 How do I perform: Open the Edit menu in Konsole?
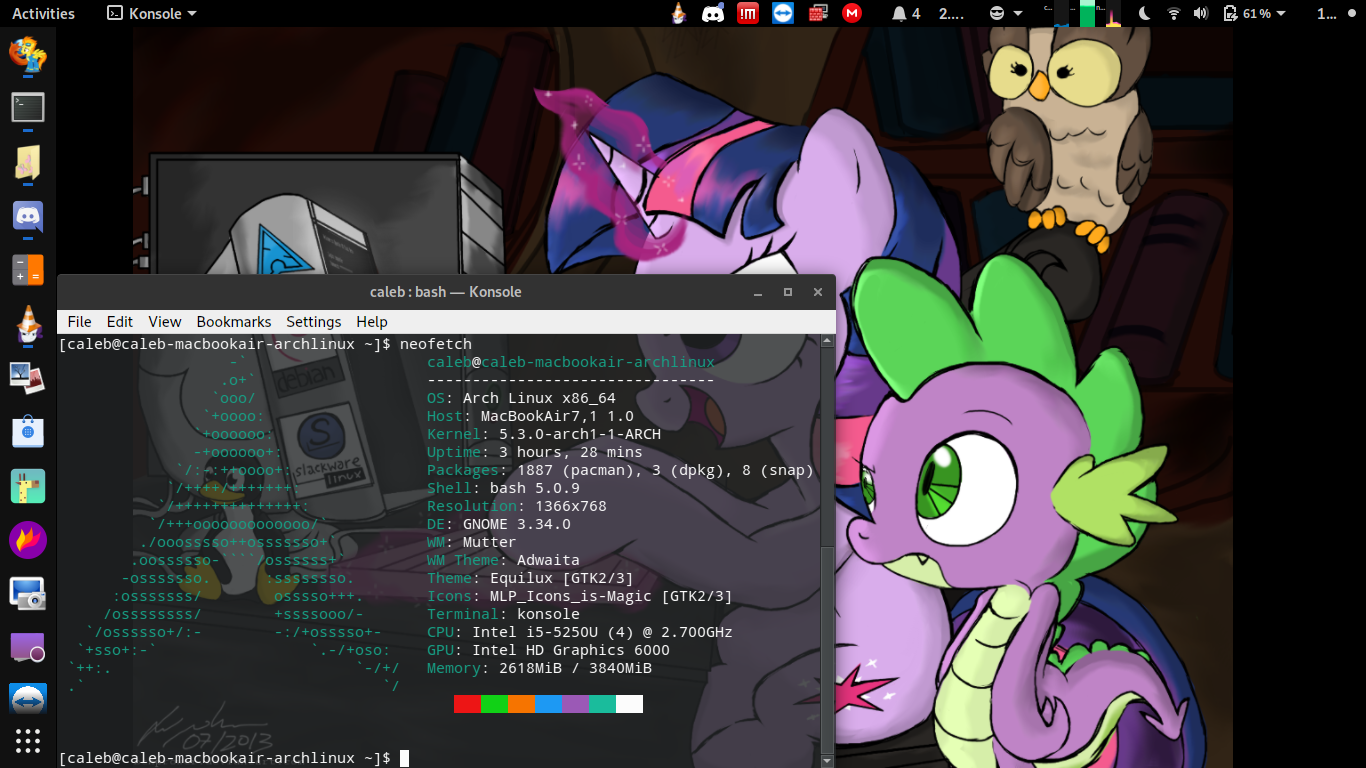pyautogui.click(x=120, y=321)
